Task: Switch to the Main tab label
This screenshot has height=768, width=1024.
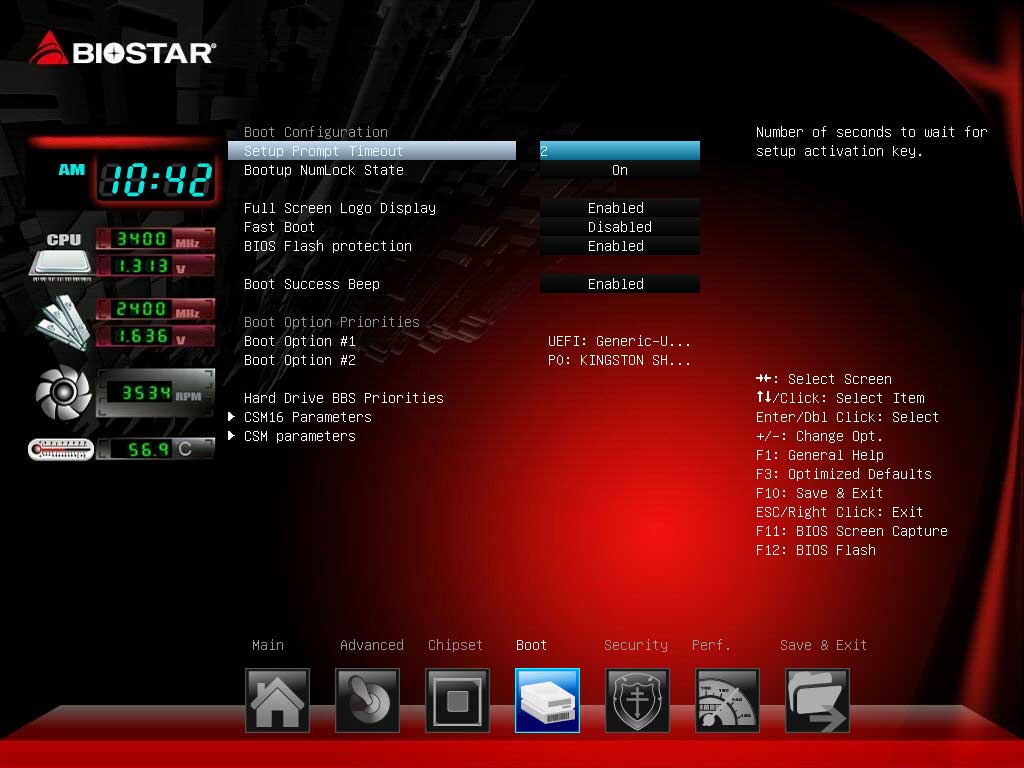Action: [x=268, y=645]
